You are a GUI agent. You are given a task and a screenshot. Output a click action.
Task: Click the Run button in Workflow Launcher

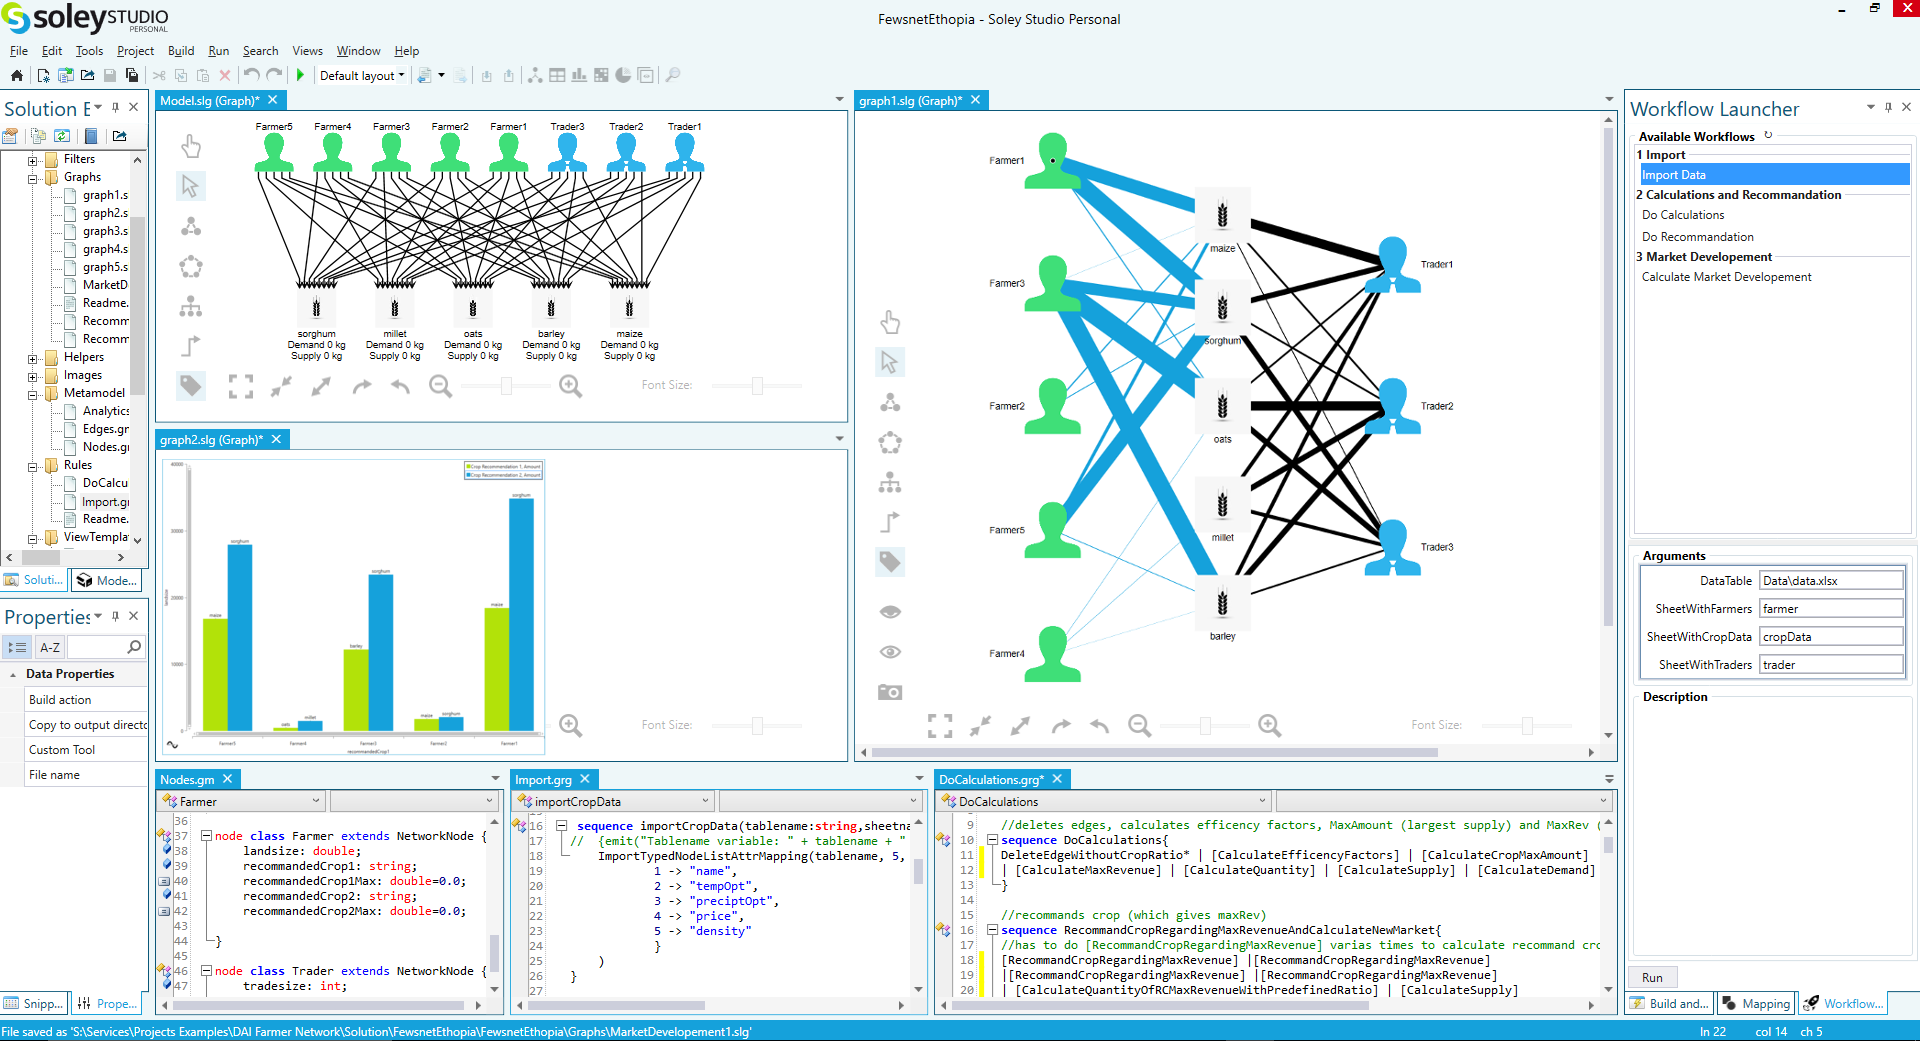tap(1652, 978)
